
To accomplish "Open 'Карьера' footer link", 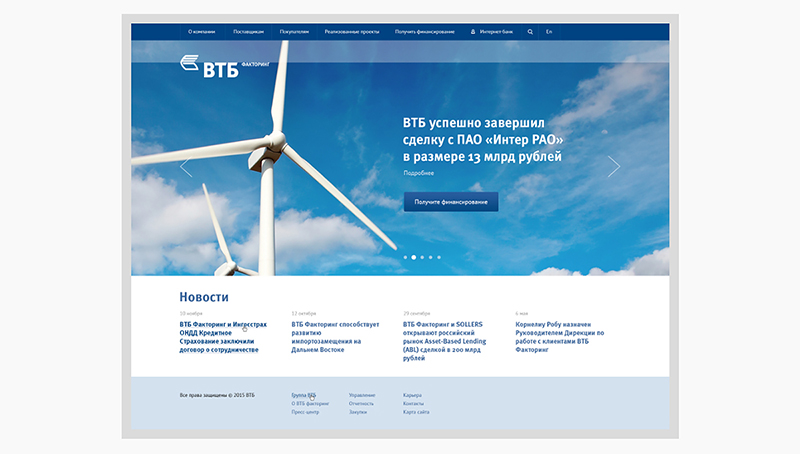I will 412,395.
